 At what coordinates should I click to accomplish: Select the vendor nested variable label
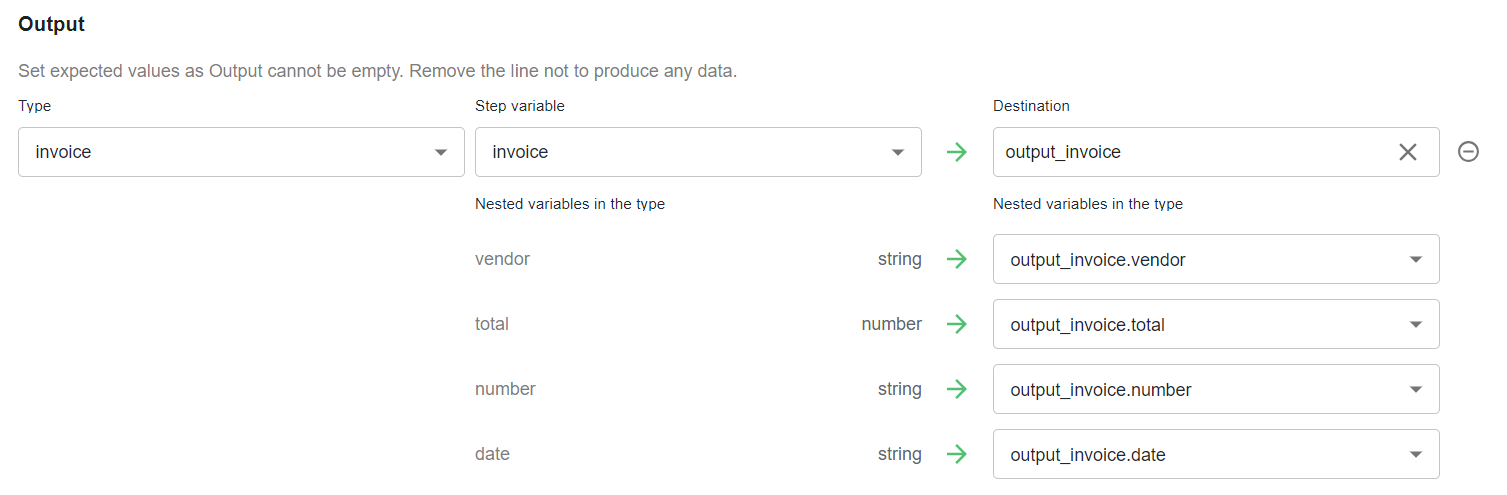click(x=502, y=259)
